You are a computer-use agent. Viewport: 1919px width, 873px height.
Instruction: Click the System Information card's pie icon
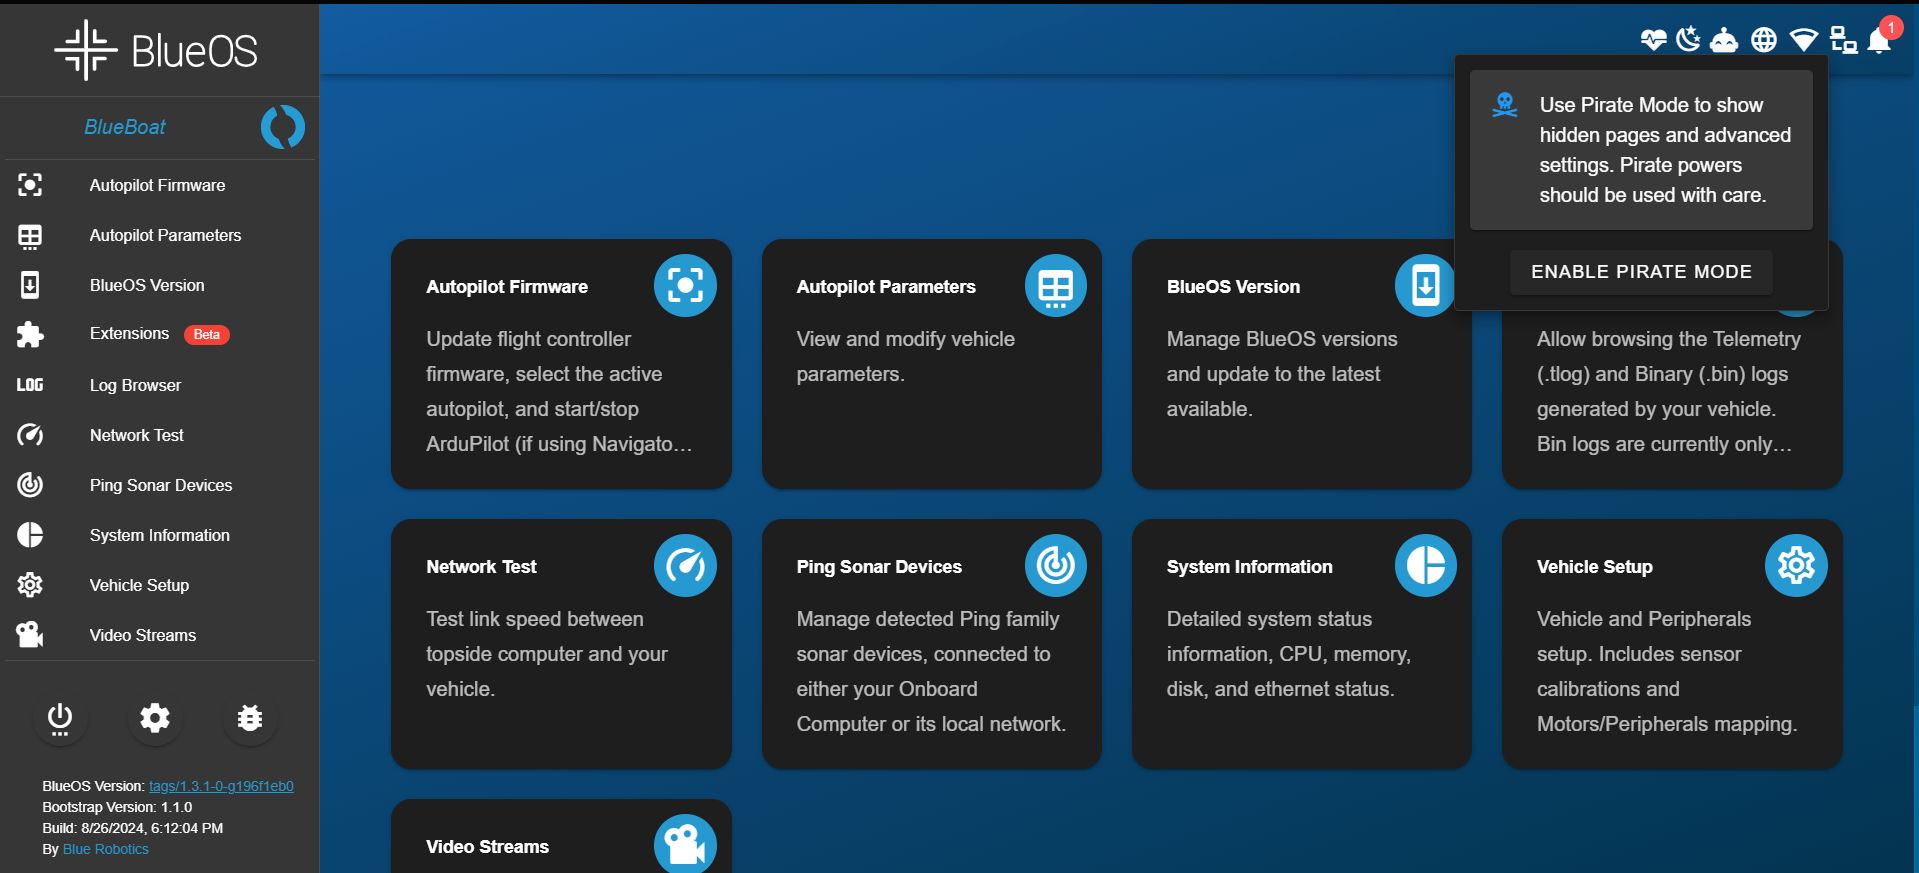(x=1426, y=566)
